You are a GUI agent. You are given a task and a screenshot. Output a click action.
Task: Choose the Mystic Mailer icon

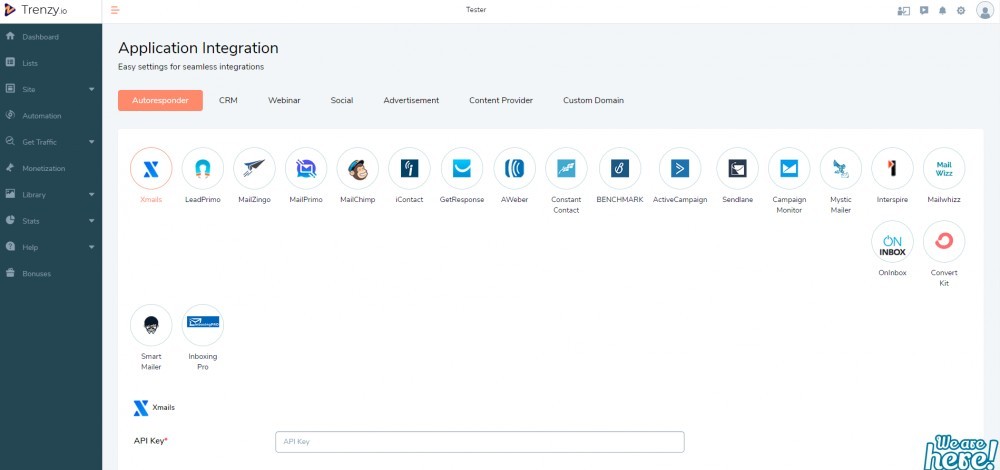841,168
